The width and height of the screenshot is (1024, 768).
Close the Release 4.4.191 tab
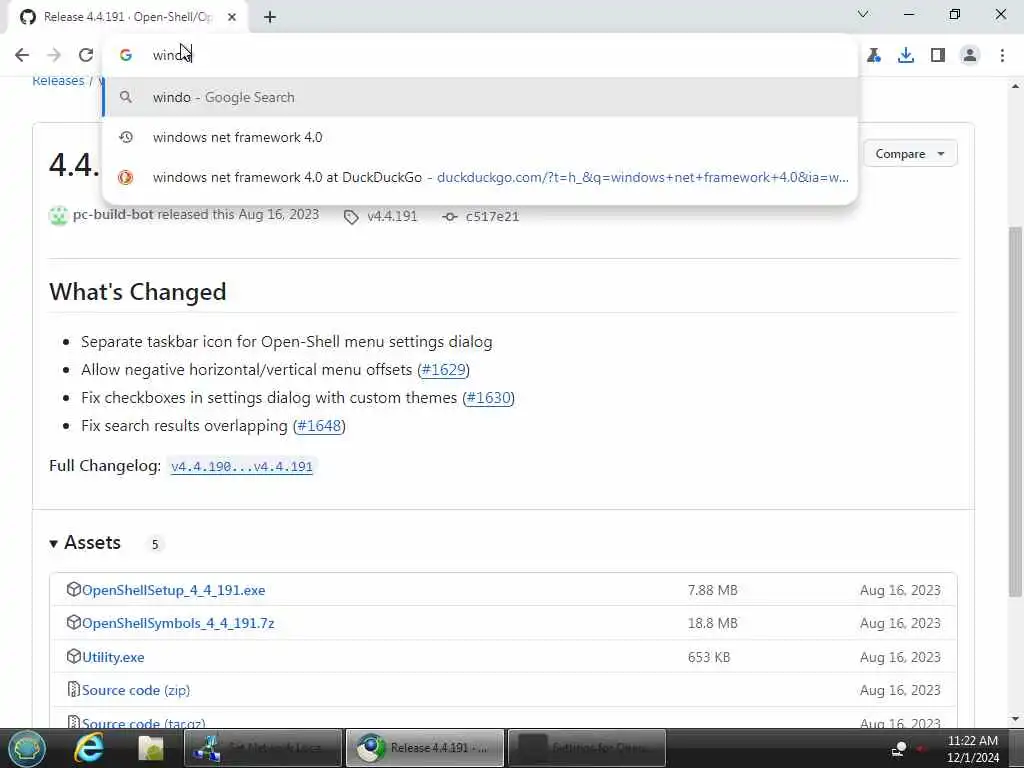pos(232,17)
